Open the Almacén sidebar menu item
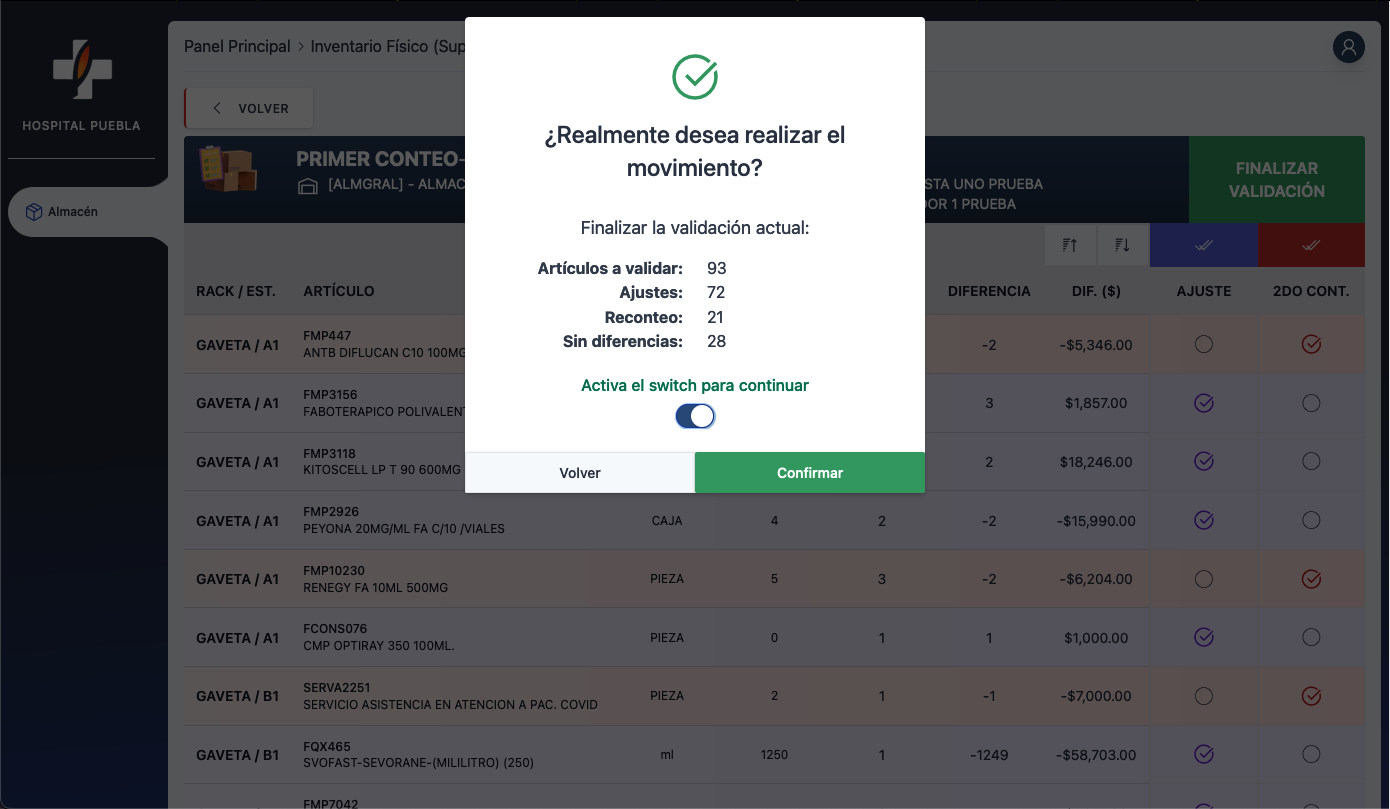 point(74,212)
